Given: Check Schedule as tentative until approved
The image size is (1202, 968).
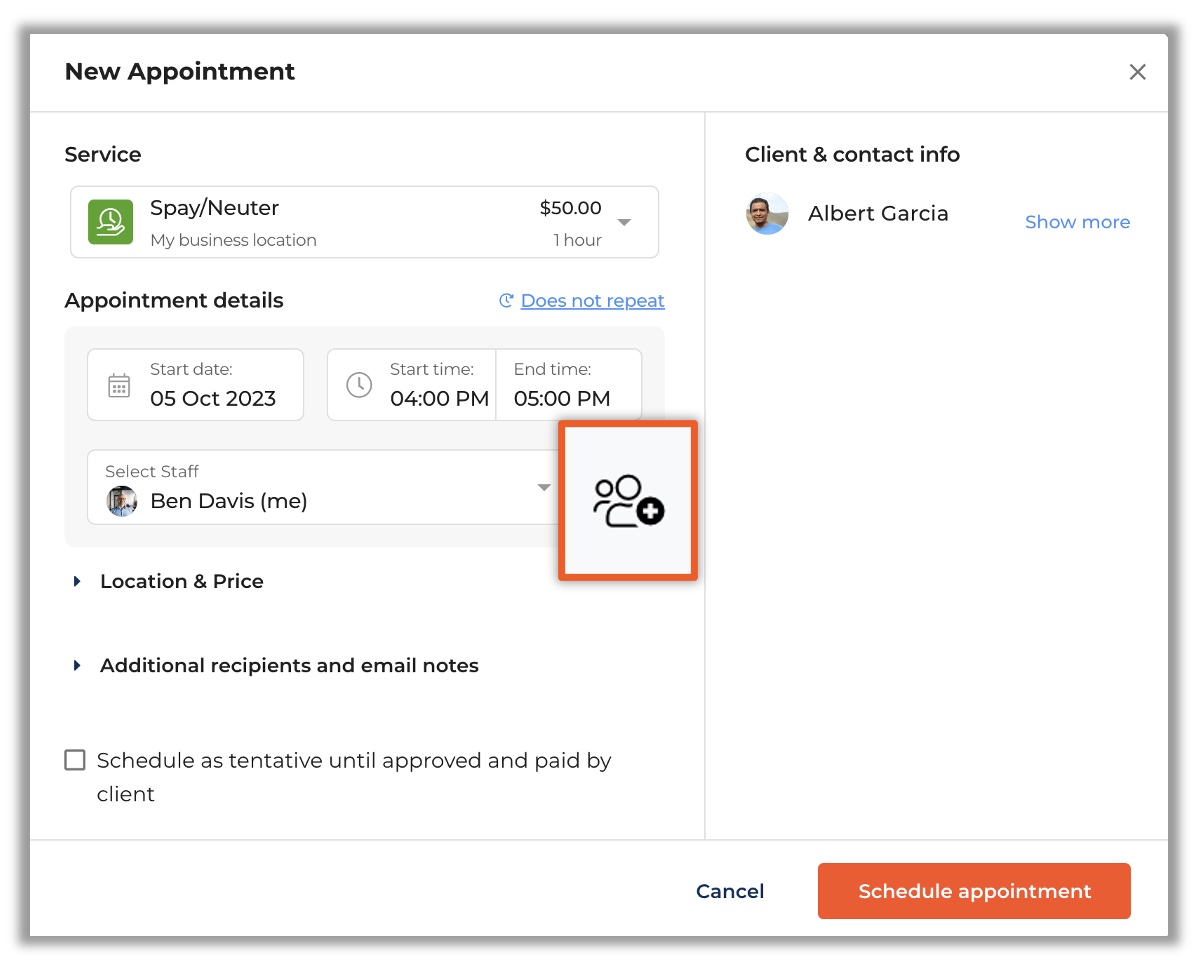Looking at the screenshot, I should coord(75,760).
